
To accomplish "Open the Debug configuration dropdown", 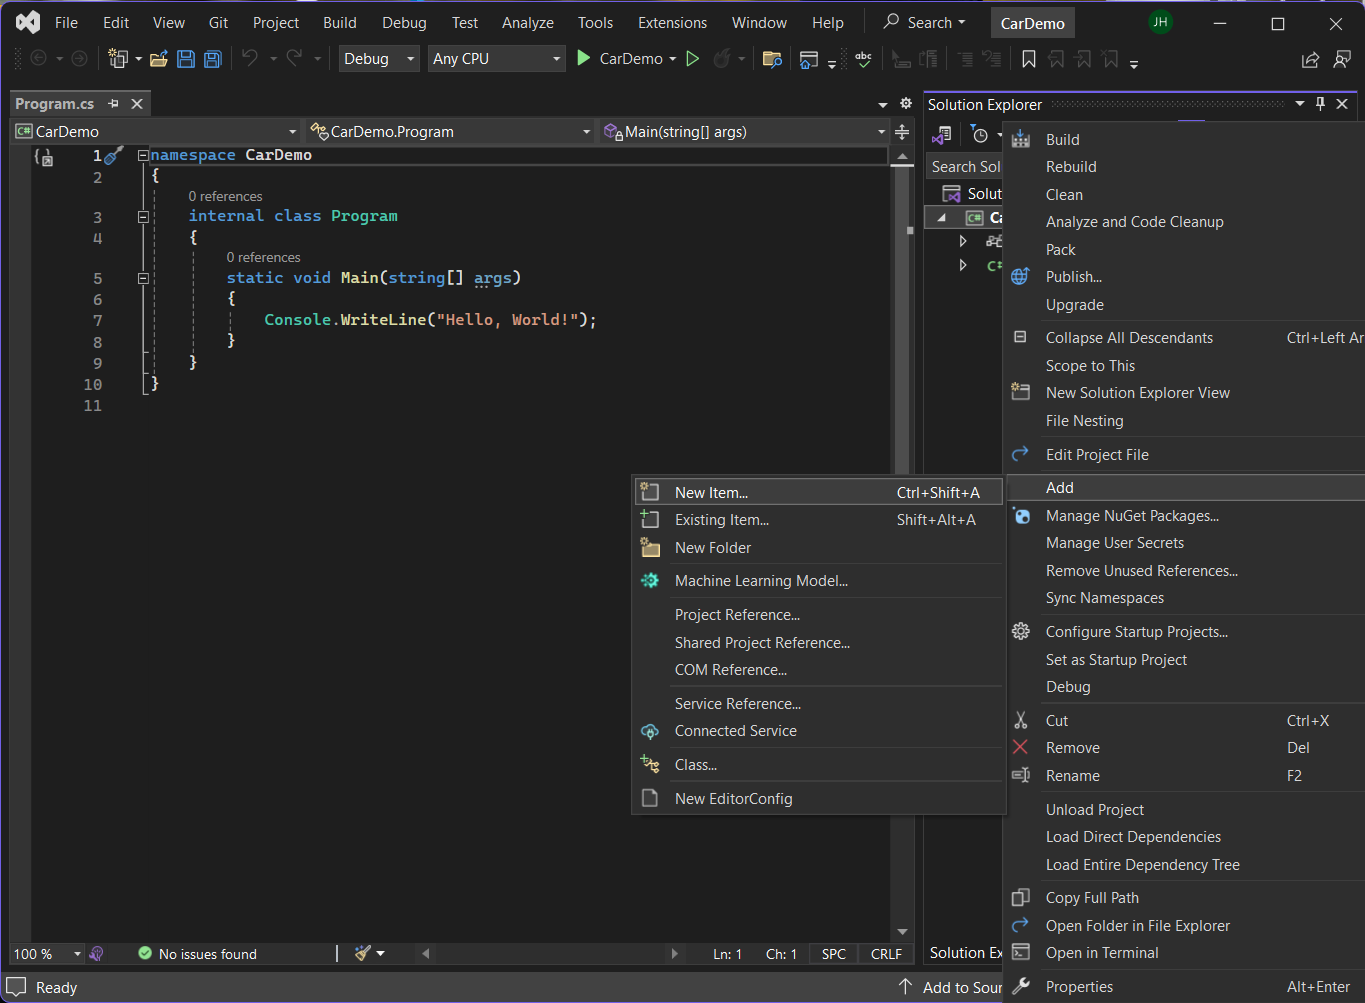I will pos(380,59).
